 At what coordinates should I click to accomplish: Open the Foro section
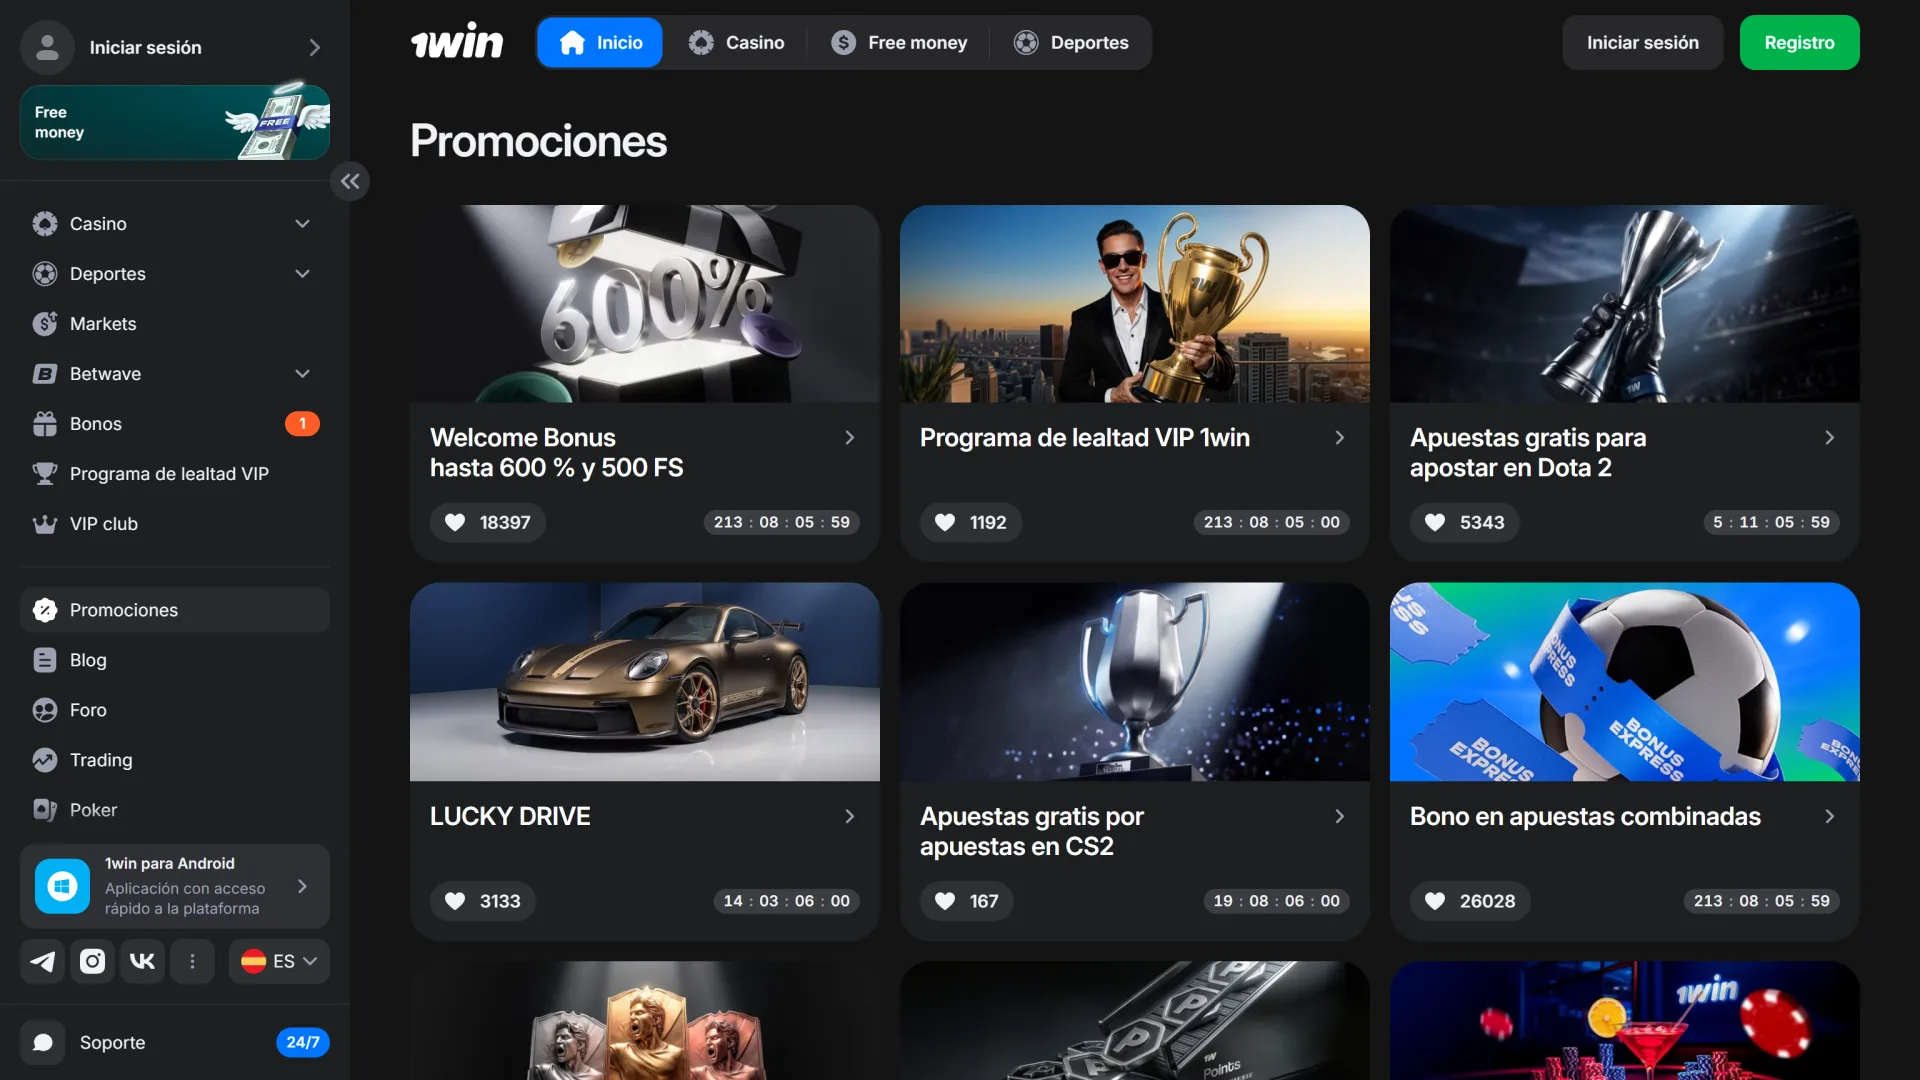coord(175,709)
